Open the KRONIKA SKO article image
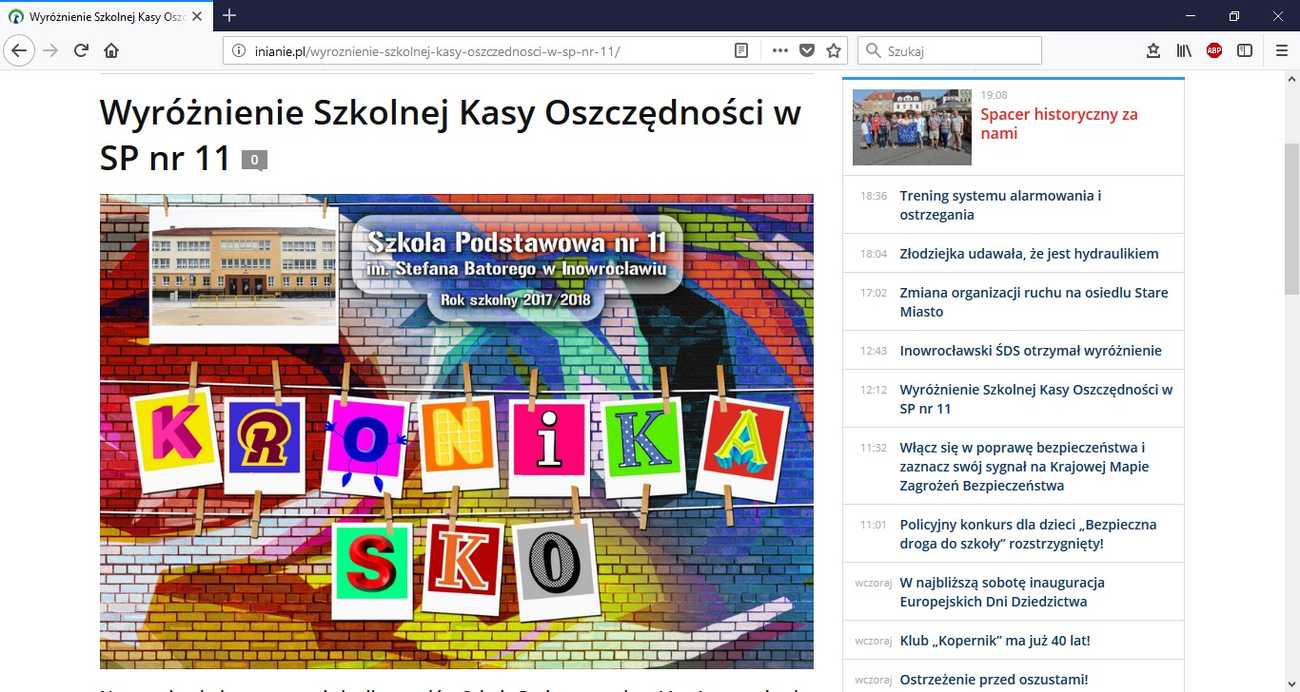Image resolution: width=1300 pixels, height=692 pixels. pyautogui.click(x=457, y=431)
